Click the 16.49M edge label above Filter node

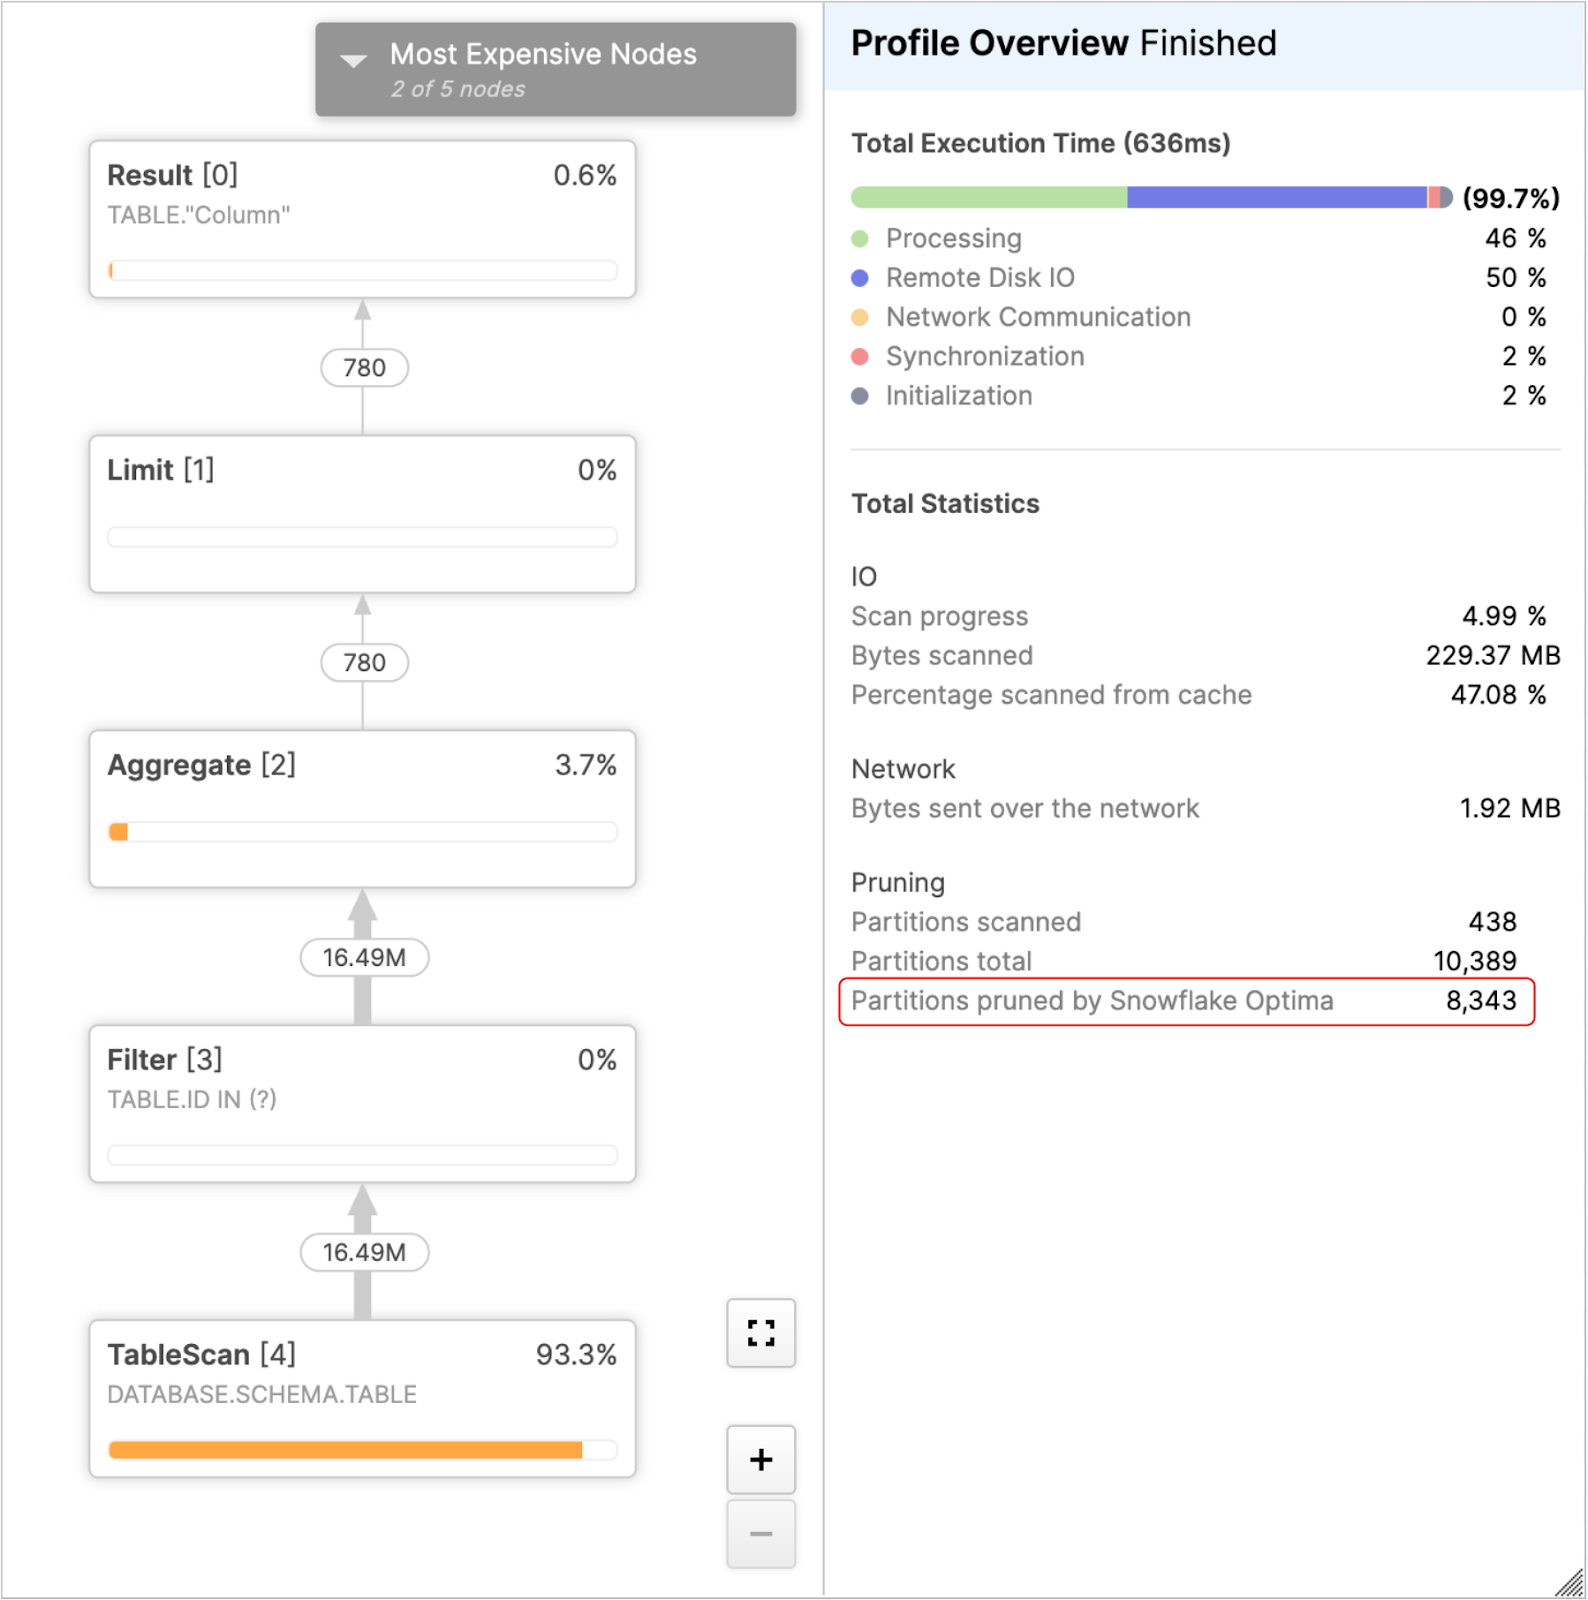click(x=363, y=957)
